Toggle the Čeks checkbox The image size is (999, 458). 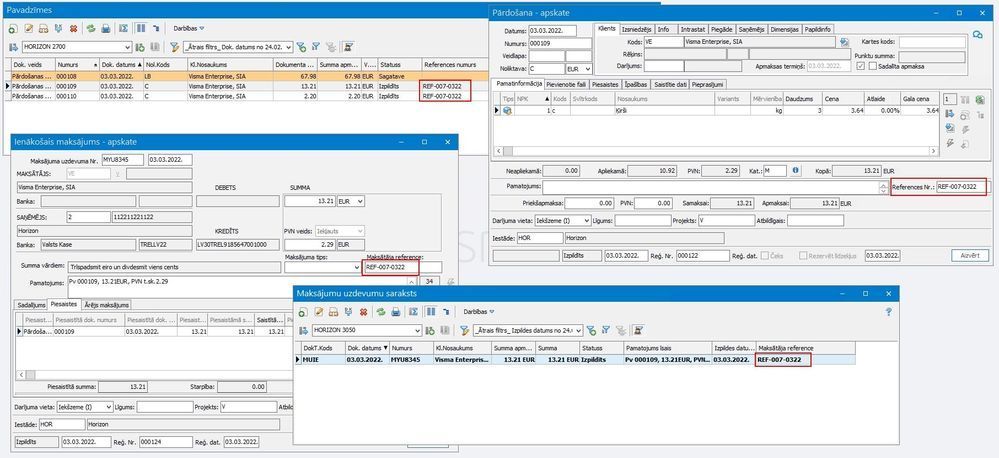click(765, 255)
